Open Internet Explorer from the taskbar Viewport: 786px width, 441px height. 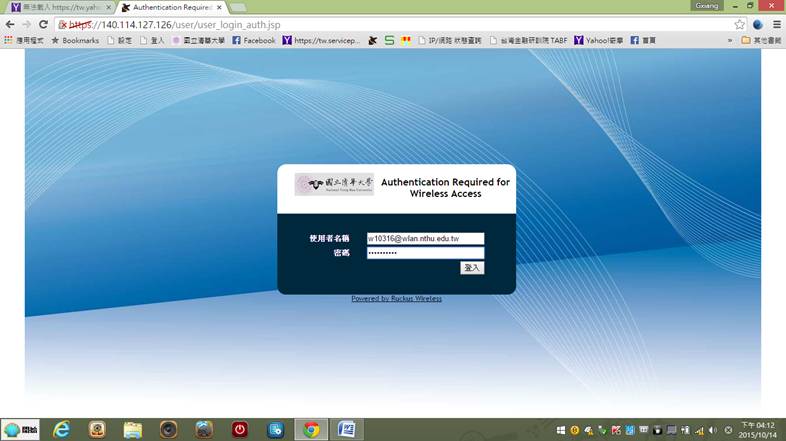62,429
